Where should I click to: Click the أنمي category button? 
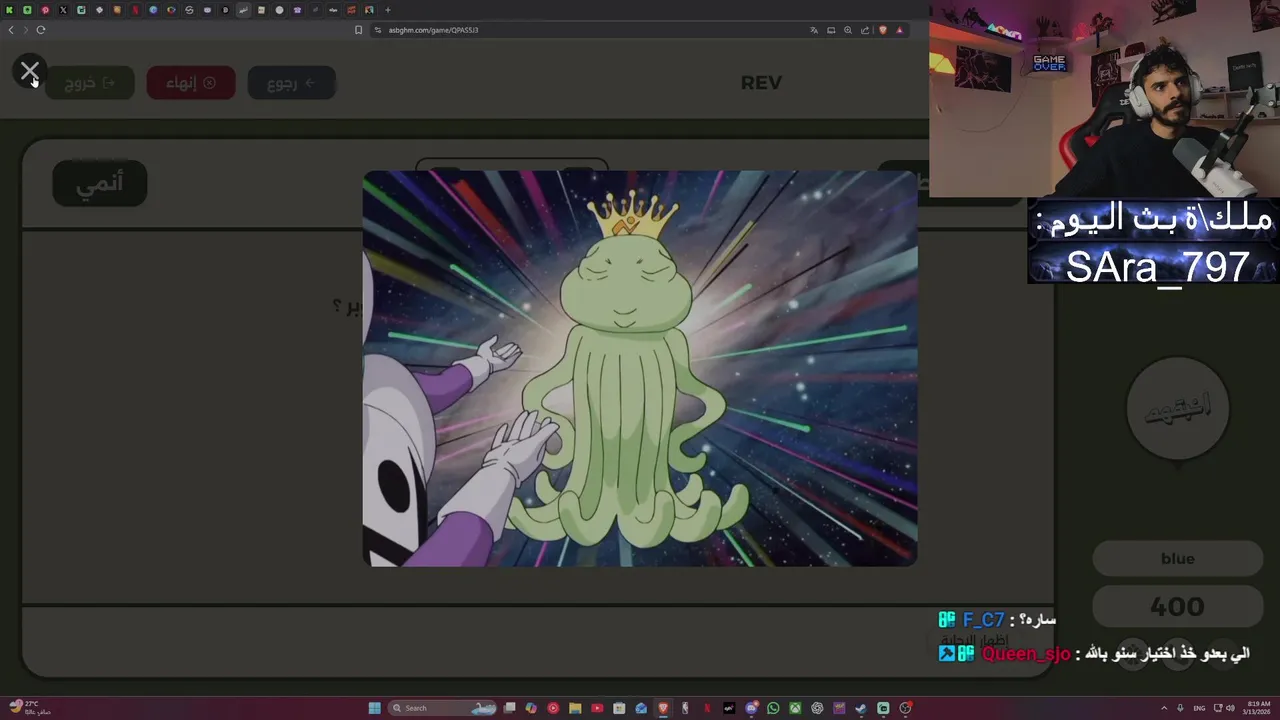[100, 183]
